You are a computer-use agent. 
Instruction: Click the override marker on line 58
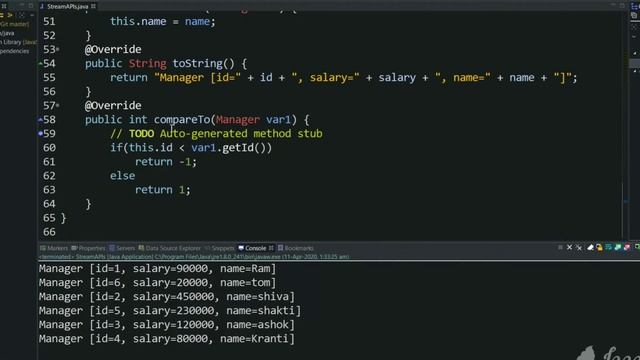point(40,120)
